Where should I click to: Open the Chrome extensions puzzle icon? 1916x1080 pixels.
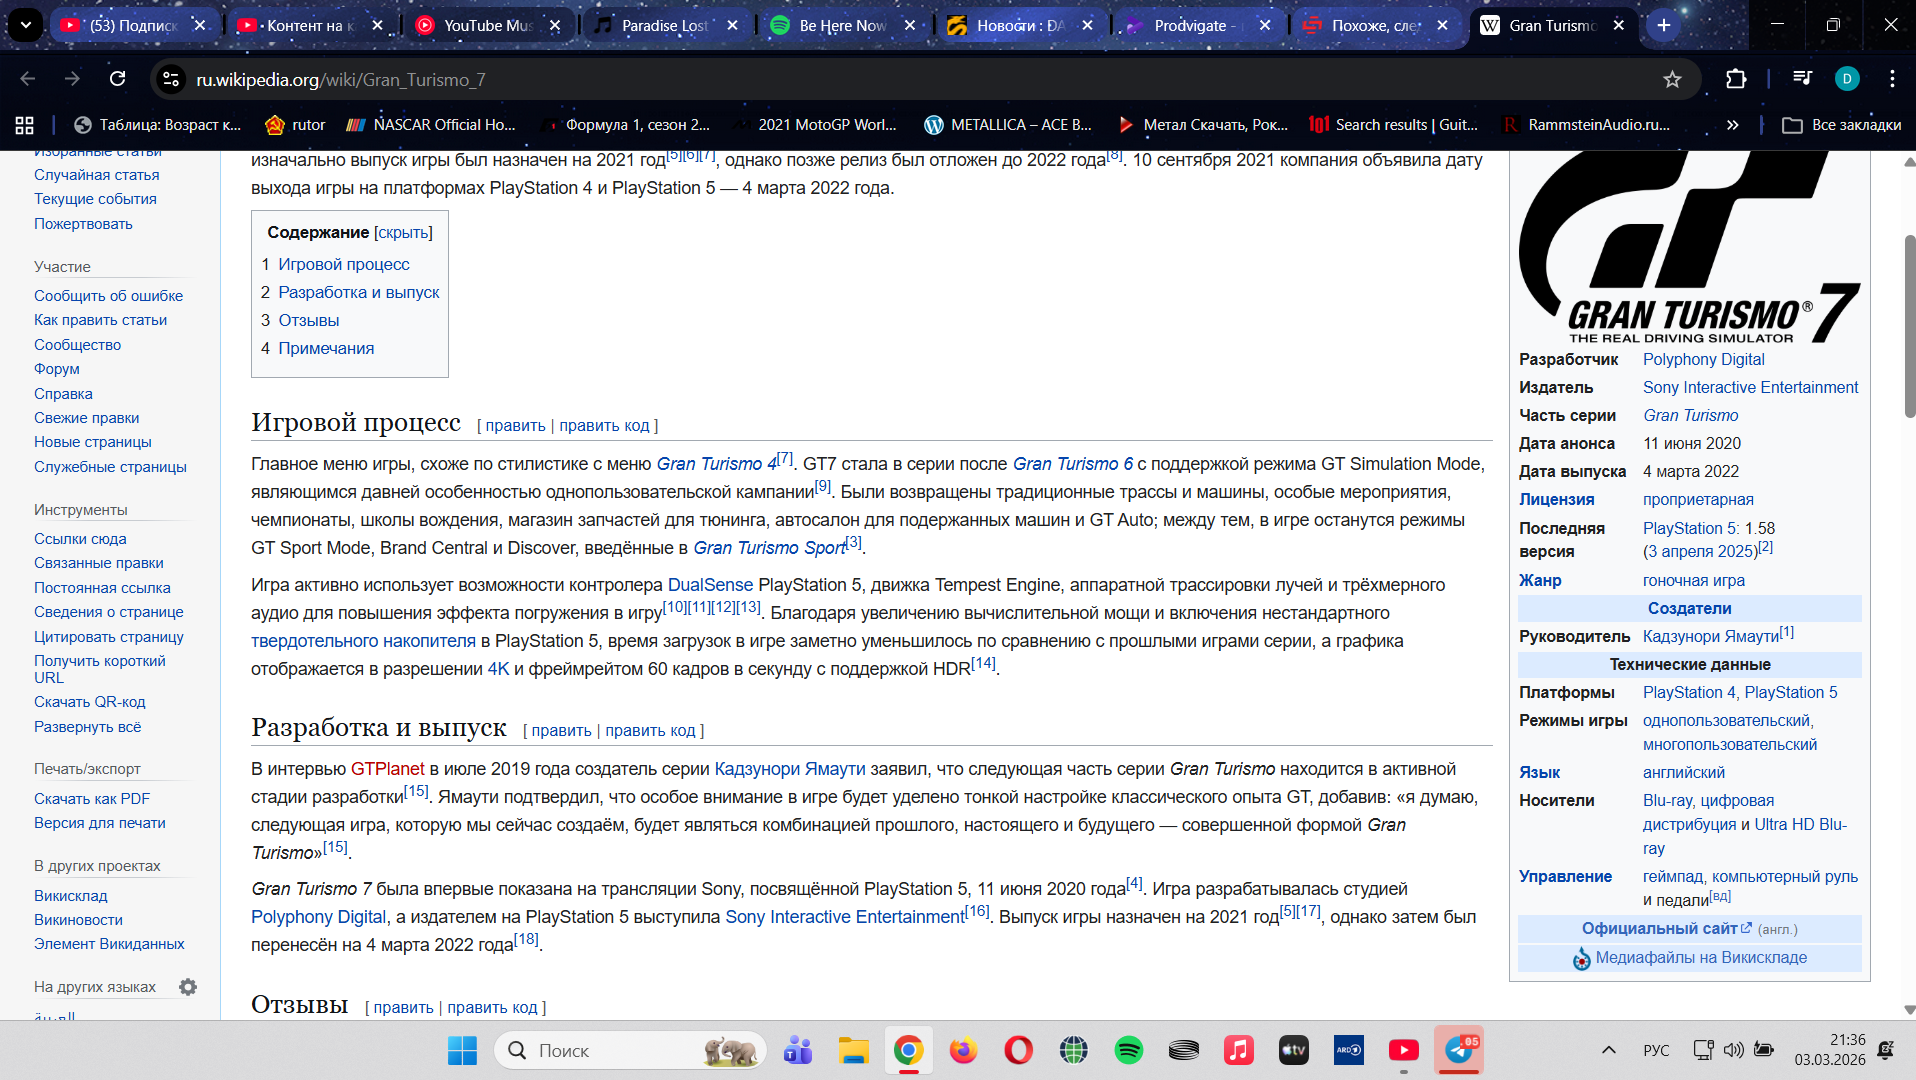click(1736, 79)
